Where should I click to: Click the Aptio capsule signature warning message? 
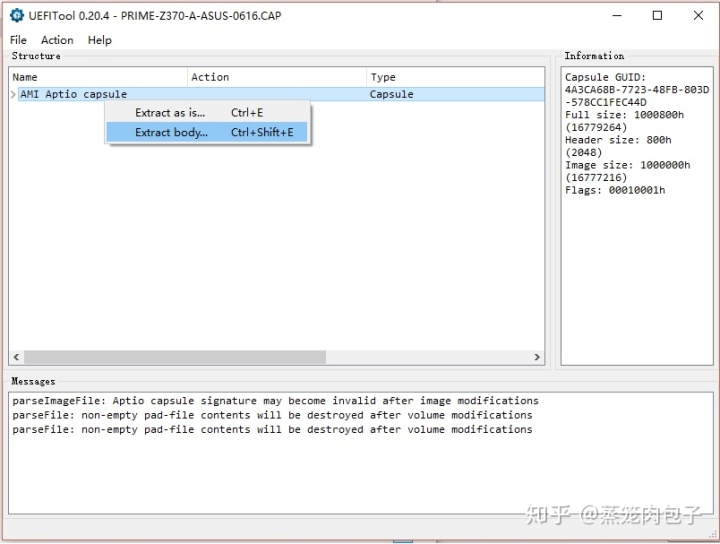pyautogui.click(x=276, y=401)
